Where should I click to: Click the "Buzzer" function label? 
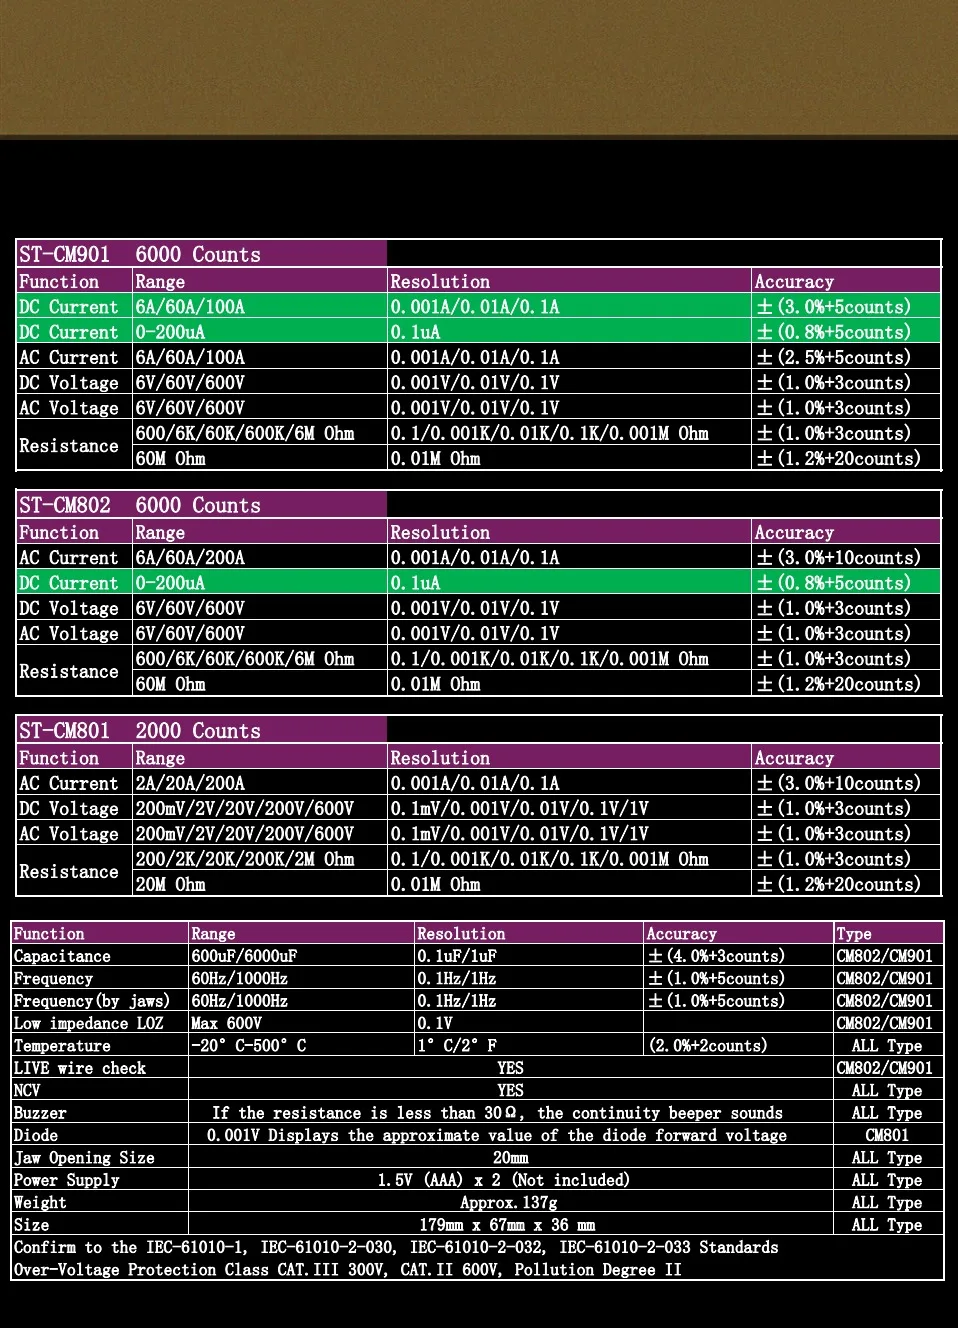[x=40, y=1113]
